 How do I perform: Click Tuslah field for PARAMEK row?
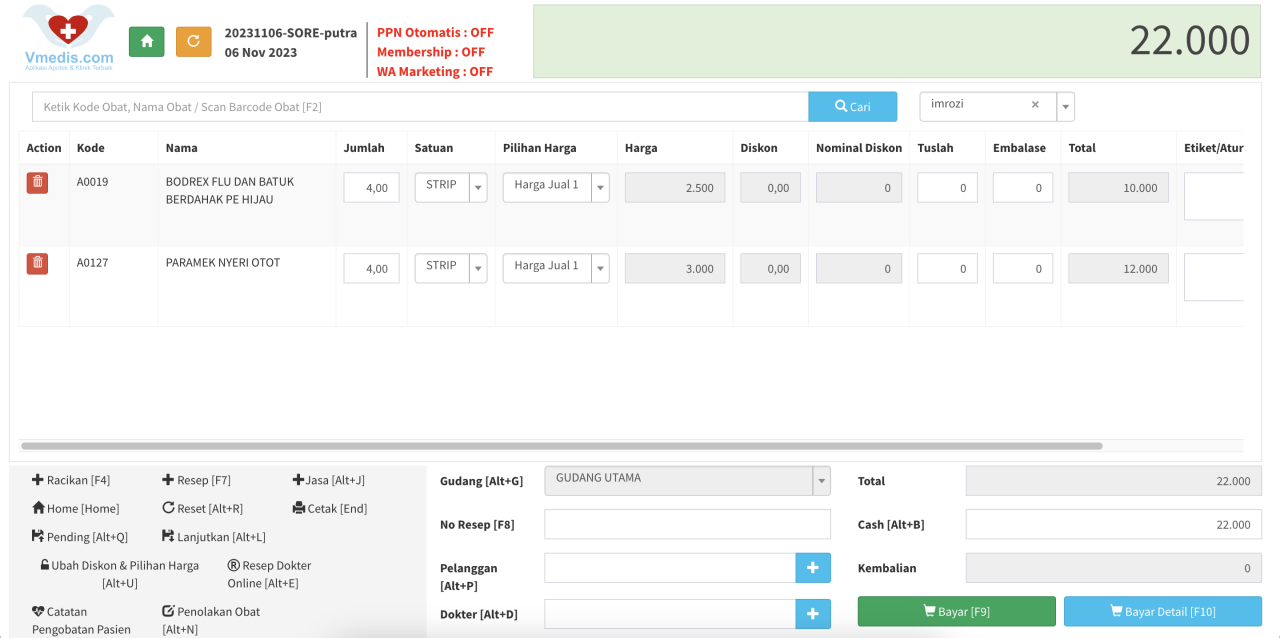947,269
